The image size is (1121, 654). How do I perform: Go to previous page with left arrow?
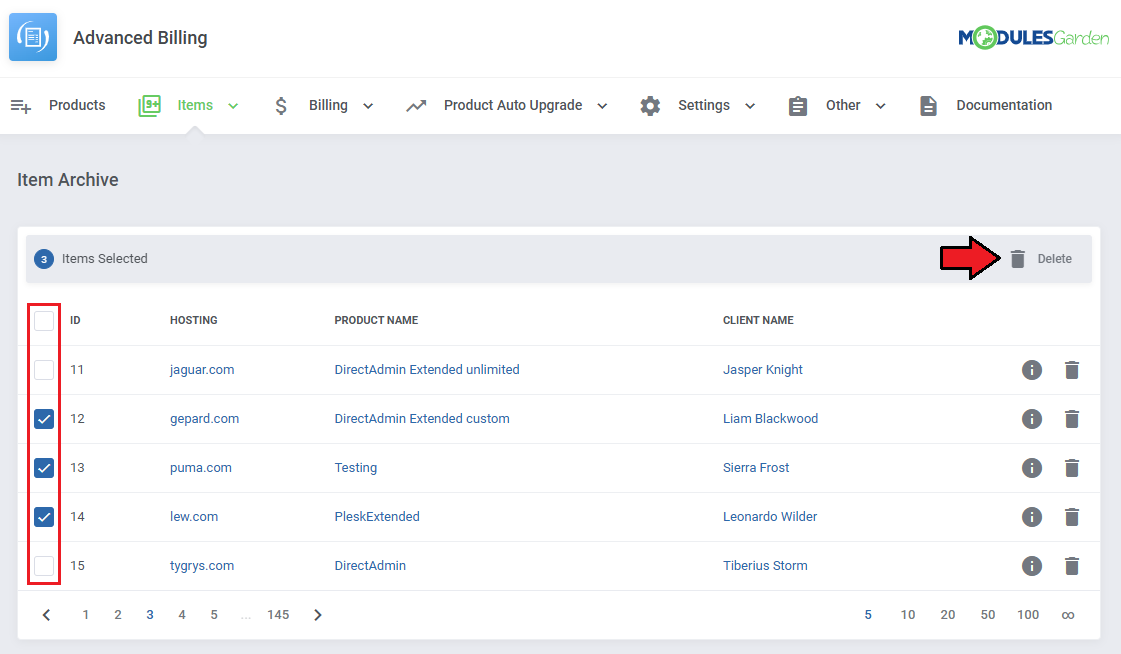46,615
